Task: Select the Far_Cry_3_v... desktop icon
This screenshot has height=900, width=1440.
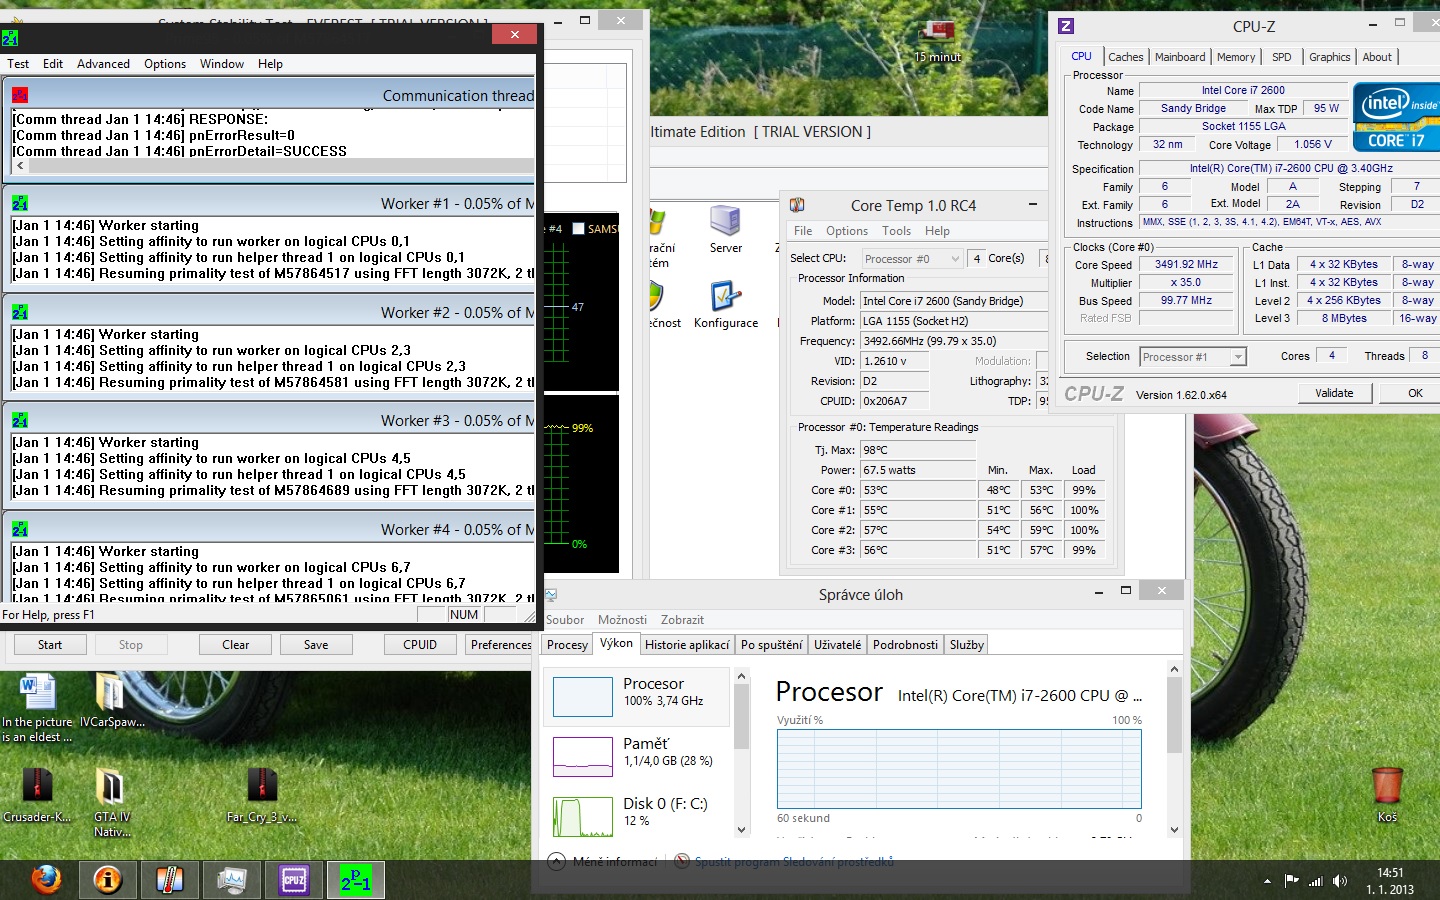Action: 262,795
